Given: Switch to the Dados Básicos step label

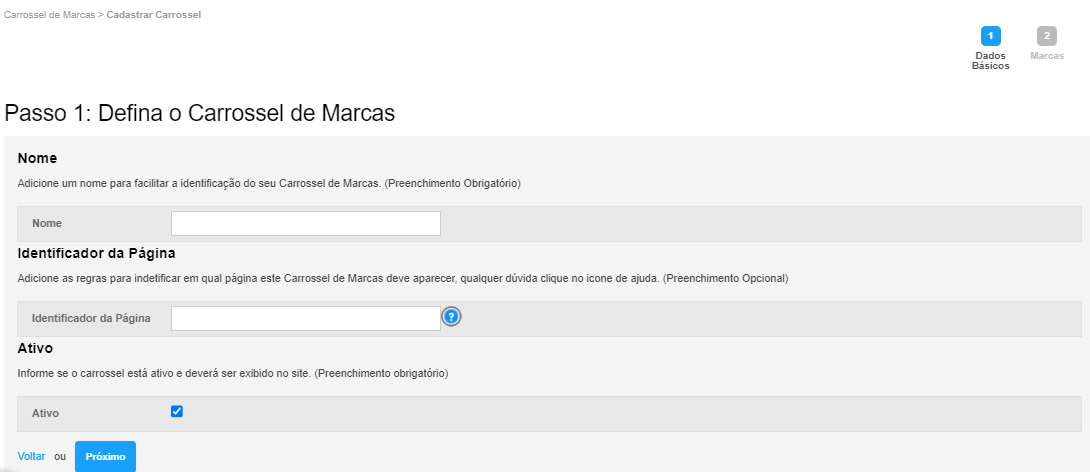Looking at the screenshot, I should pyautogui.click(x=991, y=61).
